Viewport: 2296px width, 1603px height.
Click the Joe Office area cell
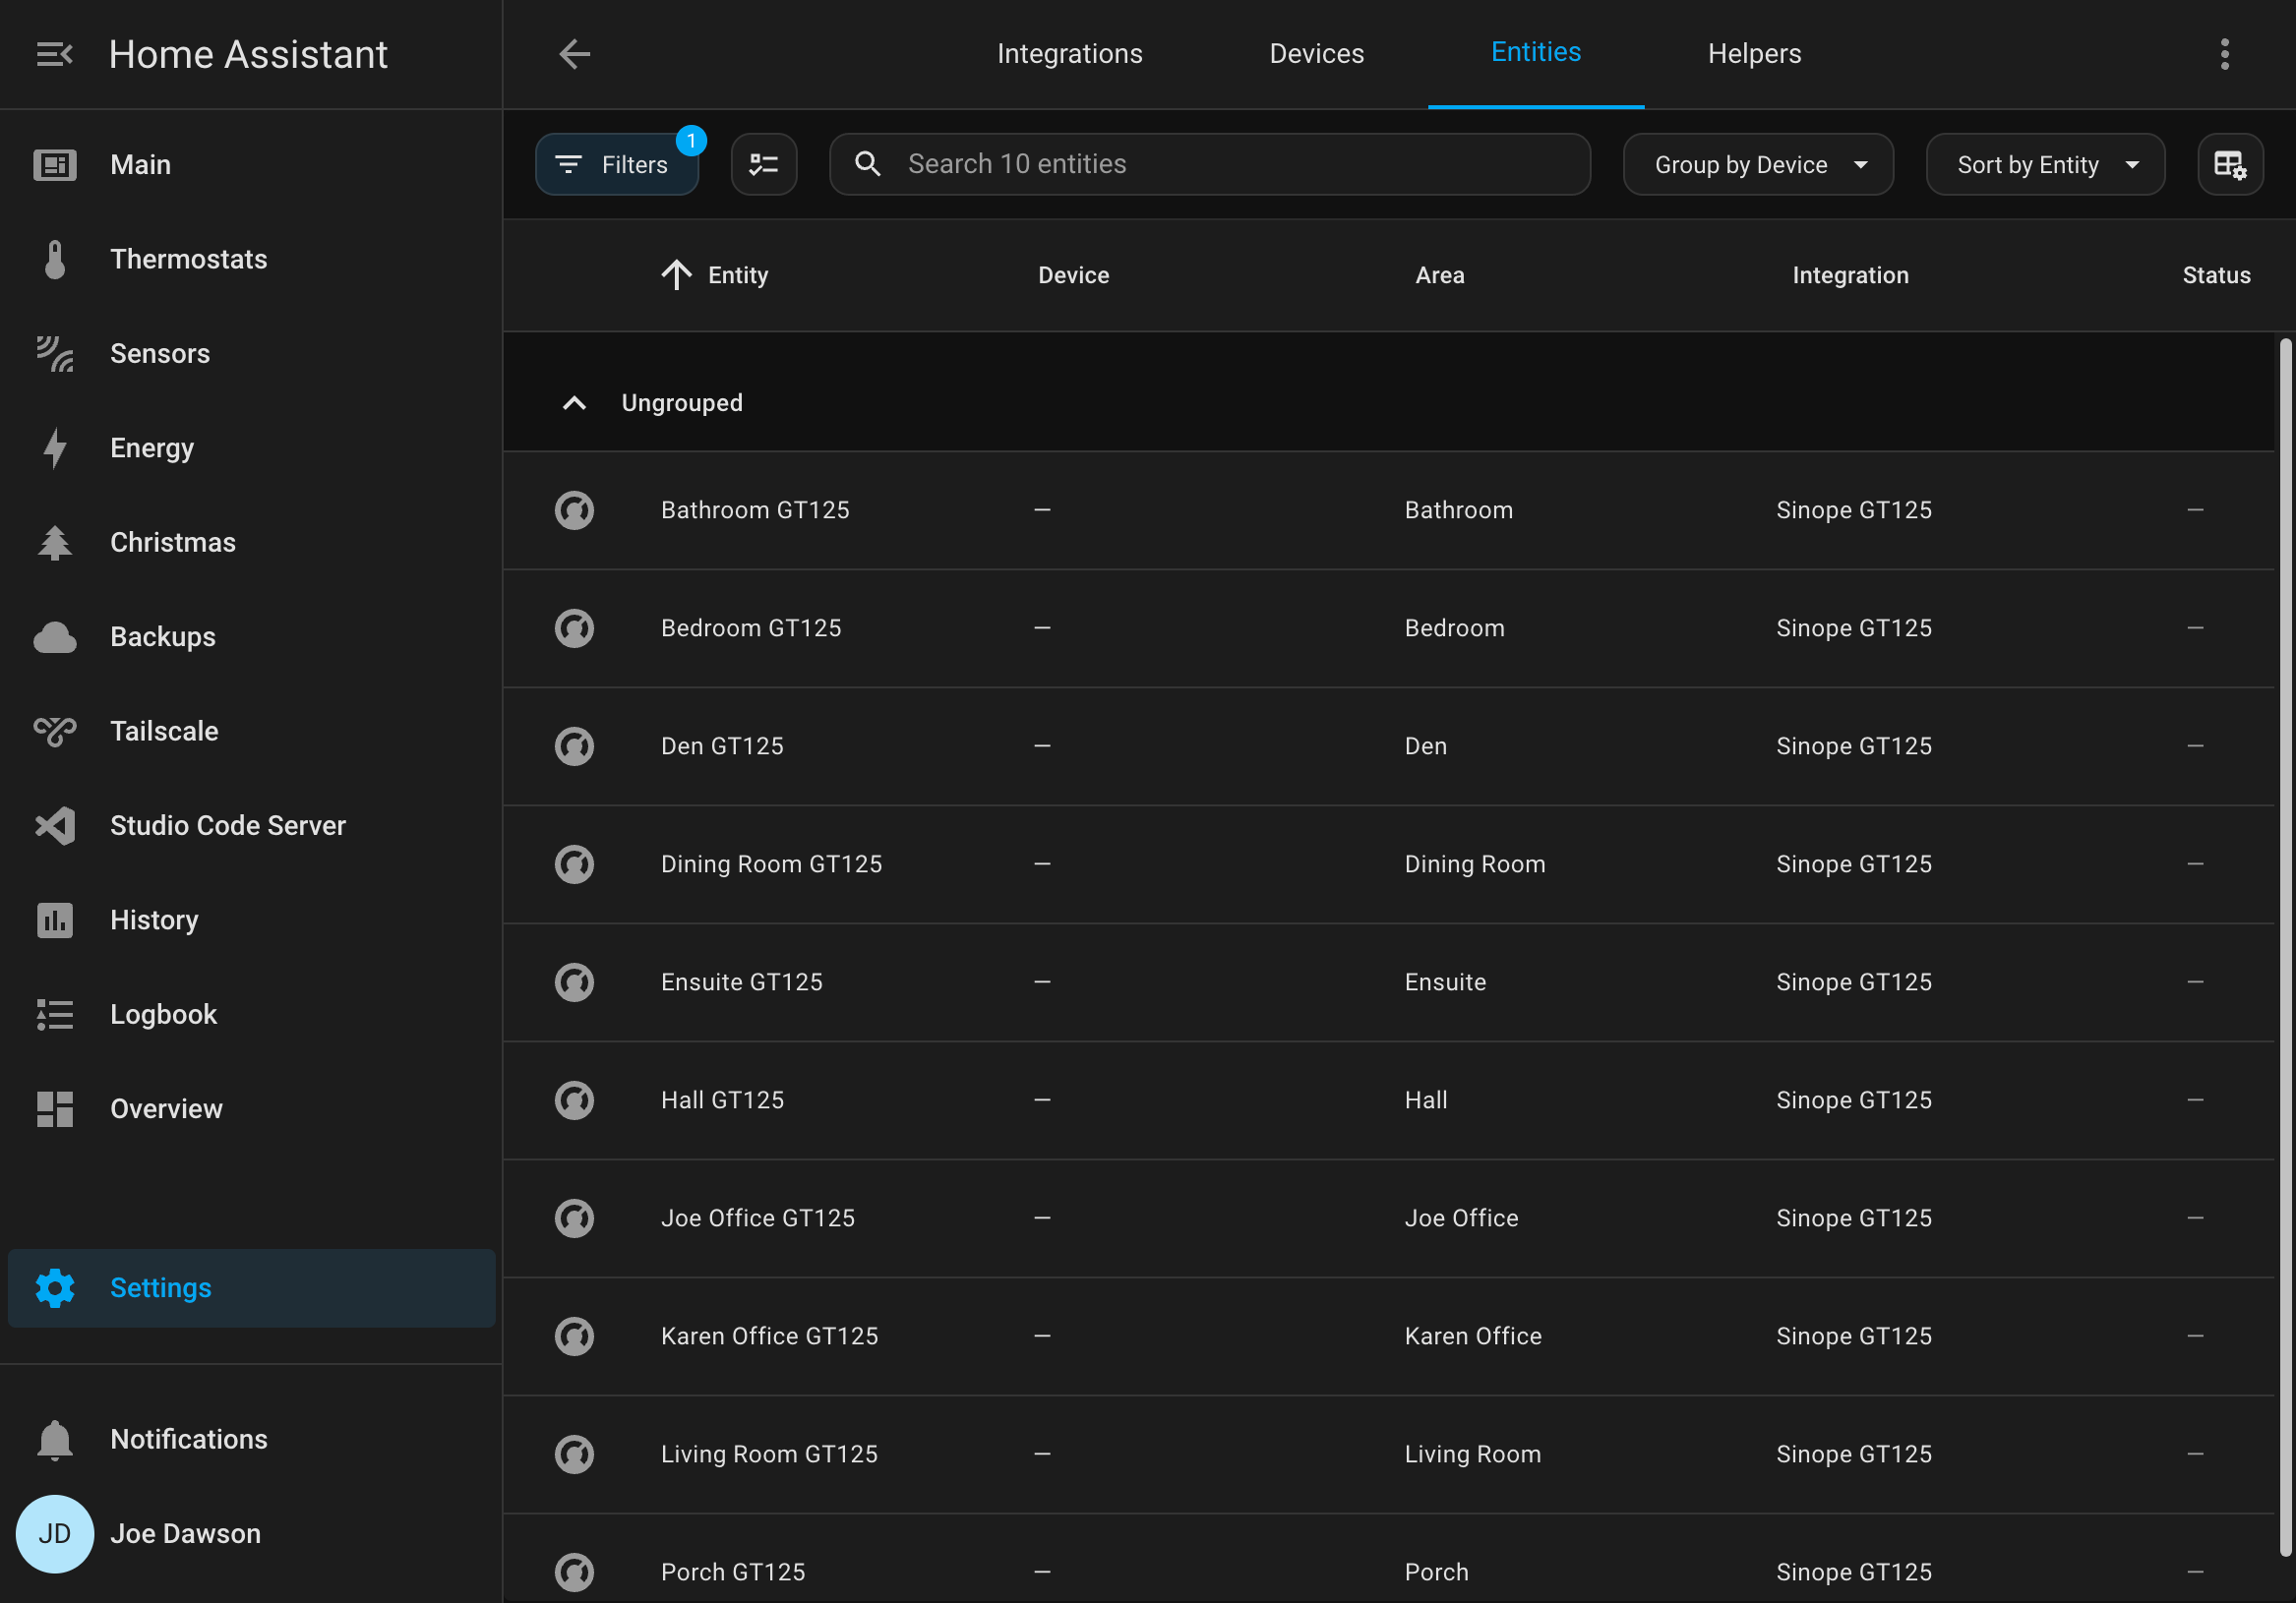[1461, 1219]
